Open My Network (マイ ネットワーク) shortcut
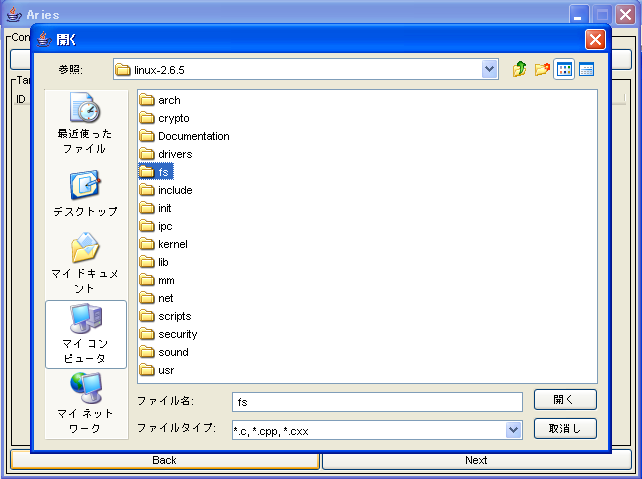Screen dimensions: 642x479 pos(86,403)
